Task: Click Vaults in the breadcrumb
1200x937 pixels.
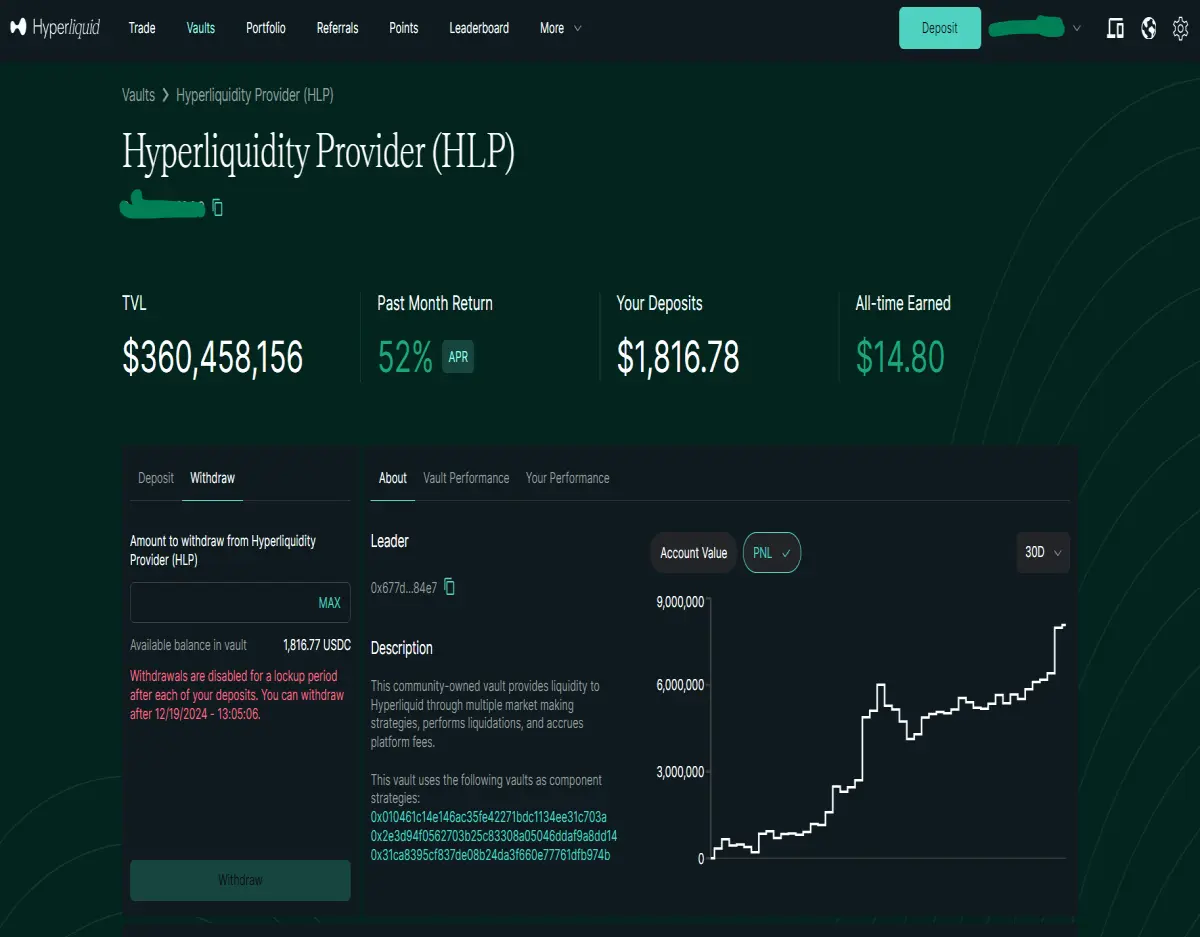Action: (138, 95)
